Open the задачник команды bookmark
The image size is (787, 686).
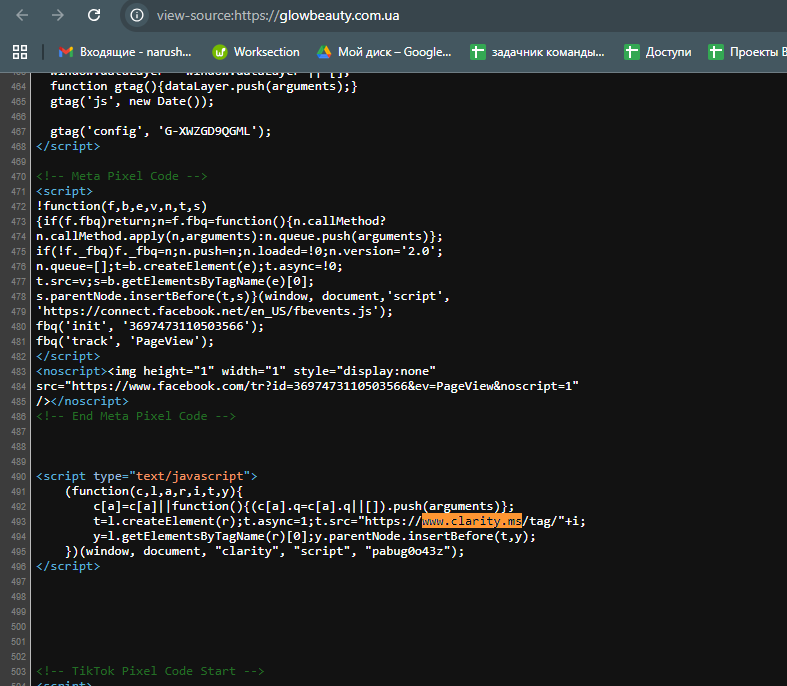[537, 51]
